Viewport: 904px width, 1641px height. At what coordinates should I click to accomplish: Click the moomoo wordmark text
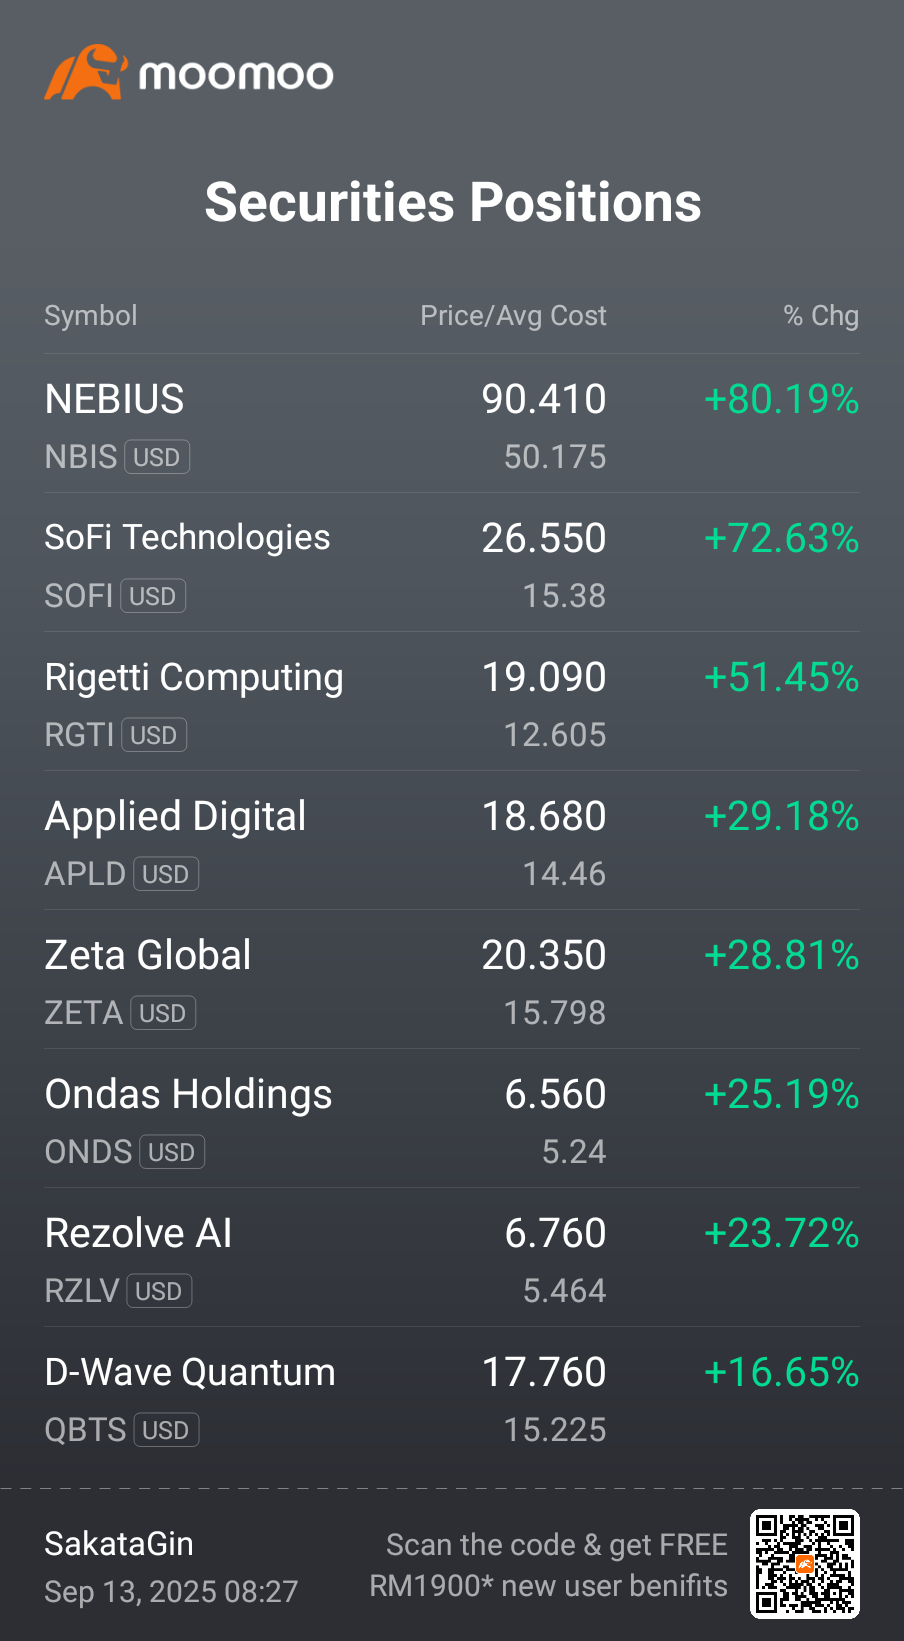[x=236, y=75]
